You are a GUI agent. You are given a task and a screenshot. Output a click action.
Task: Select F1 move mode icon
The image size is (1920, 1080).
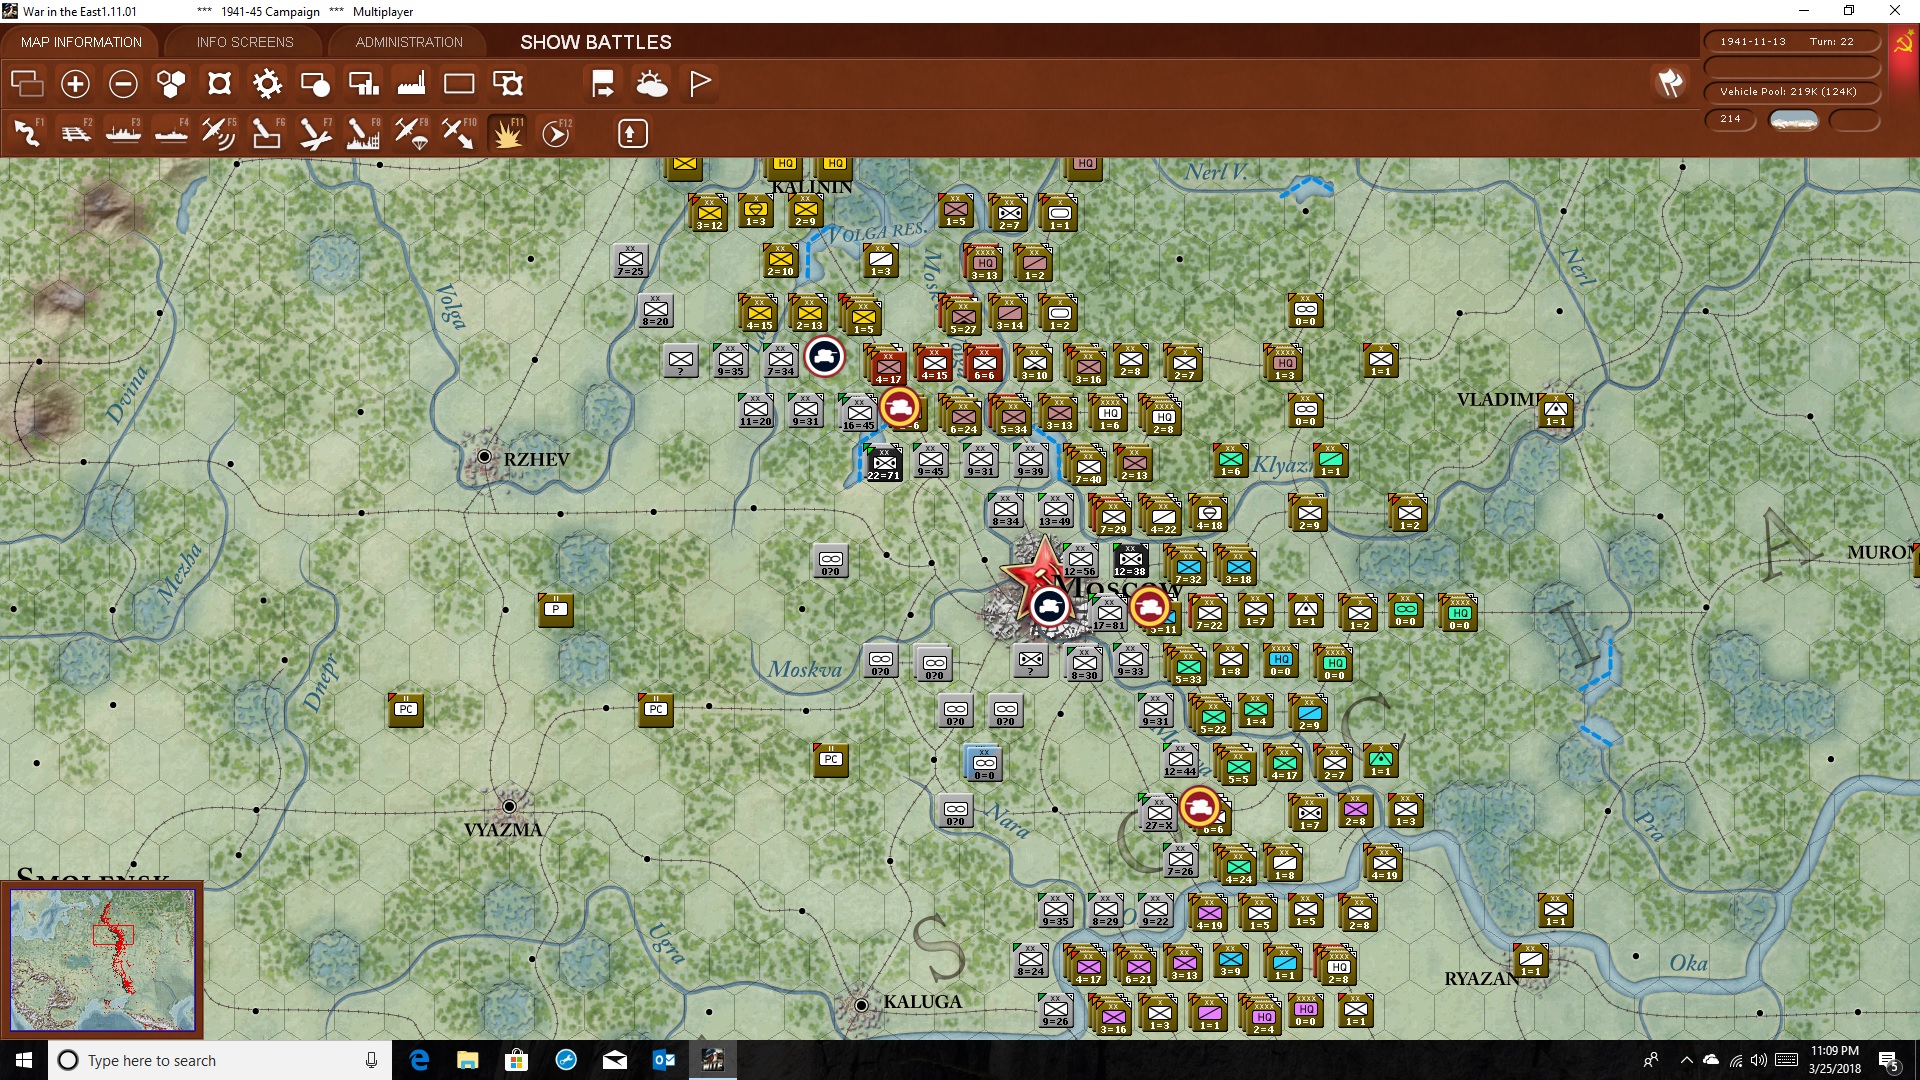pyautogui.click(x=27, y=133)
